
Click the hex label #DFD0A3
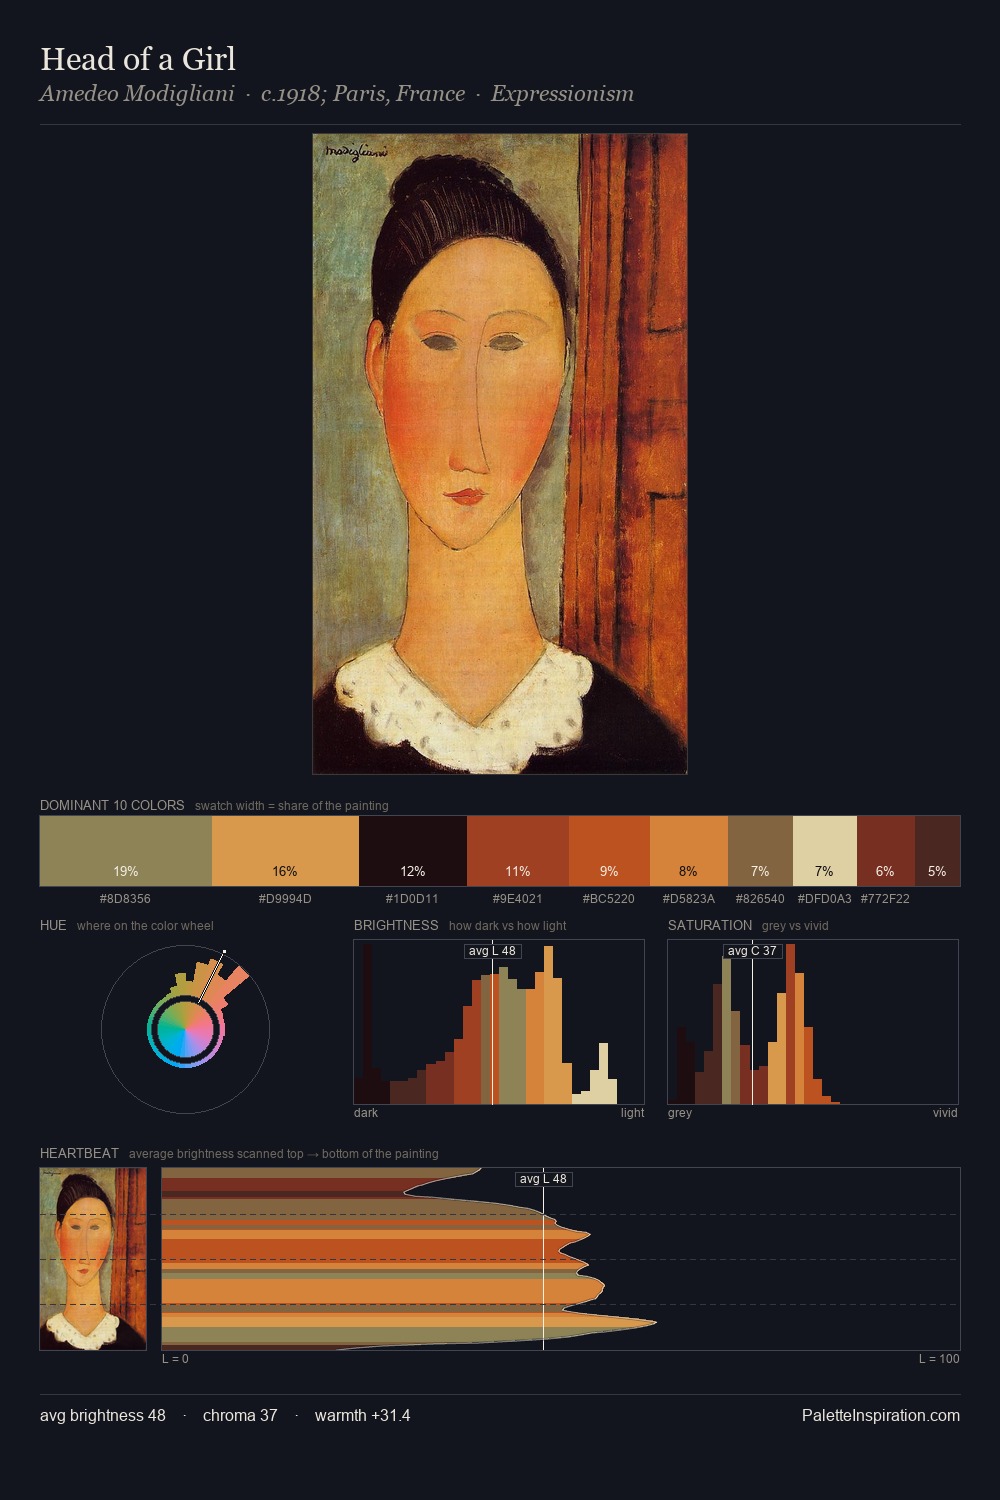825,899
